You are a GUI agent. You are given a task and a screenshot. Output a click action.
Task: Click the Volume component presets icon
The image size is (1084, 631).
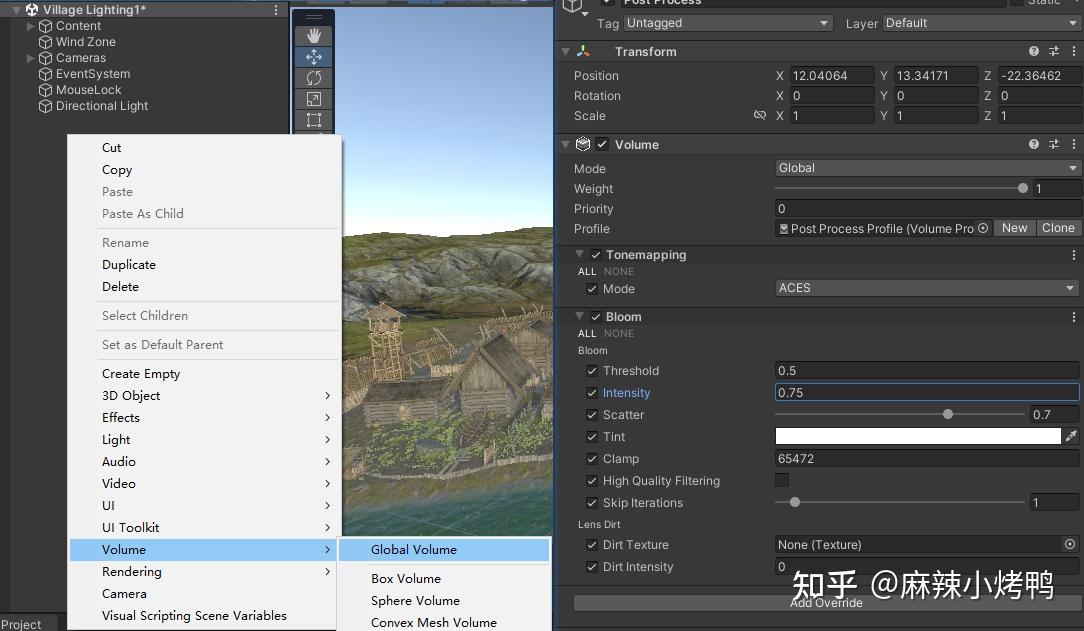[1053, 144]
